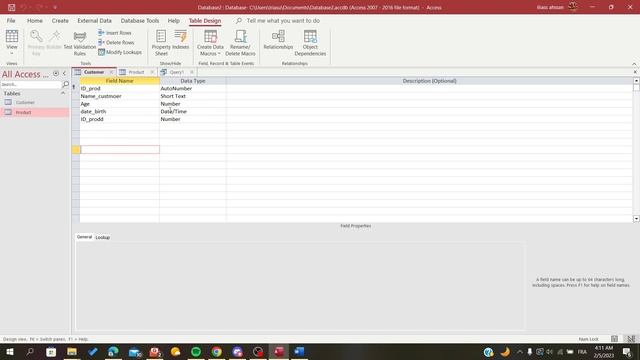Open the Relationships window
640x360 pixels.
tap(278, 40)
